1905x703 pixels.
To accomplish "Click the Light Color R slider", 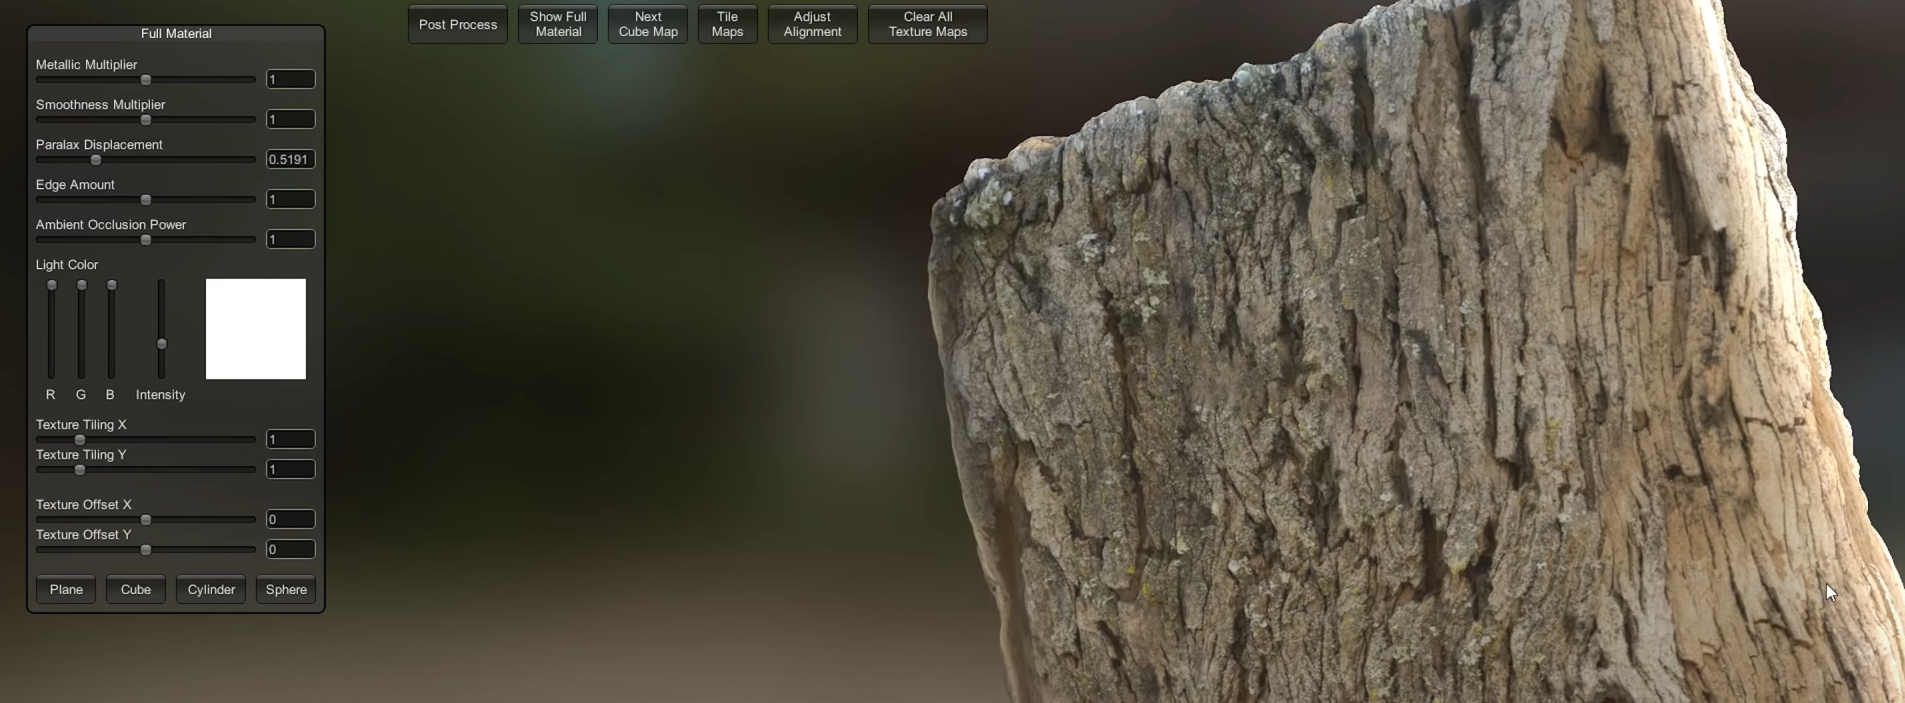I will tap(52, 329).
